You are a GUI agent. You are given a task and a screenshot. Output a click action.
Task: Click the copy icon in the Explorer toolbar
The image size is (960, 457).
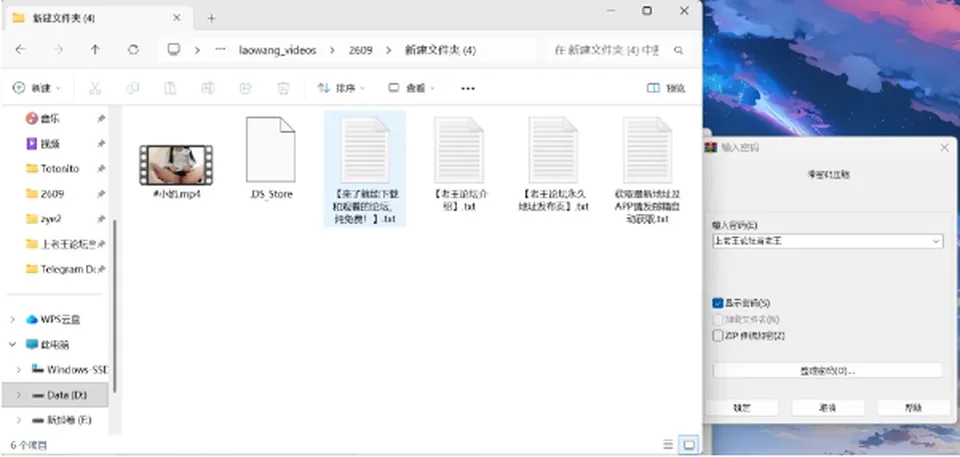point(132,88)
